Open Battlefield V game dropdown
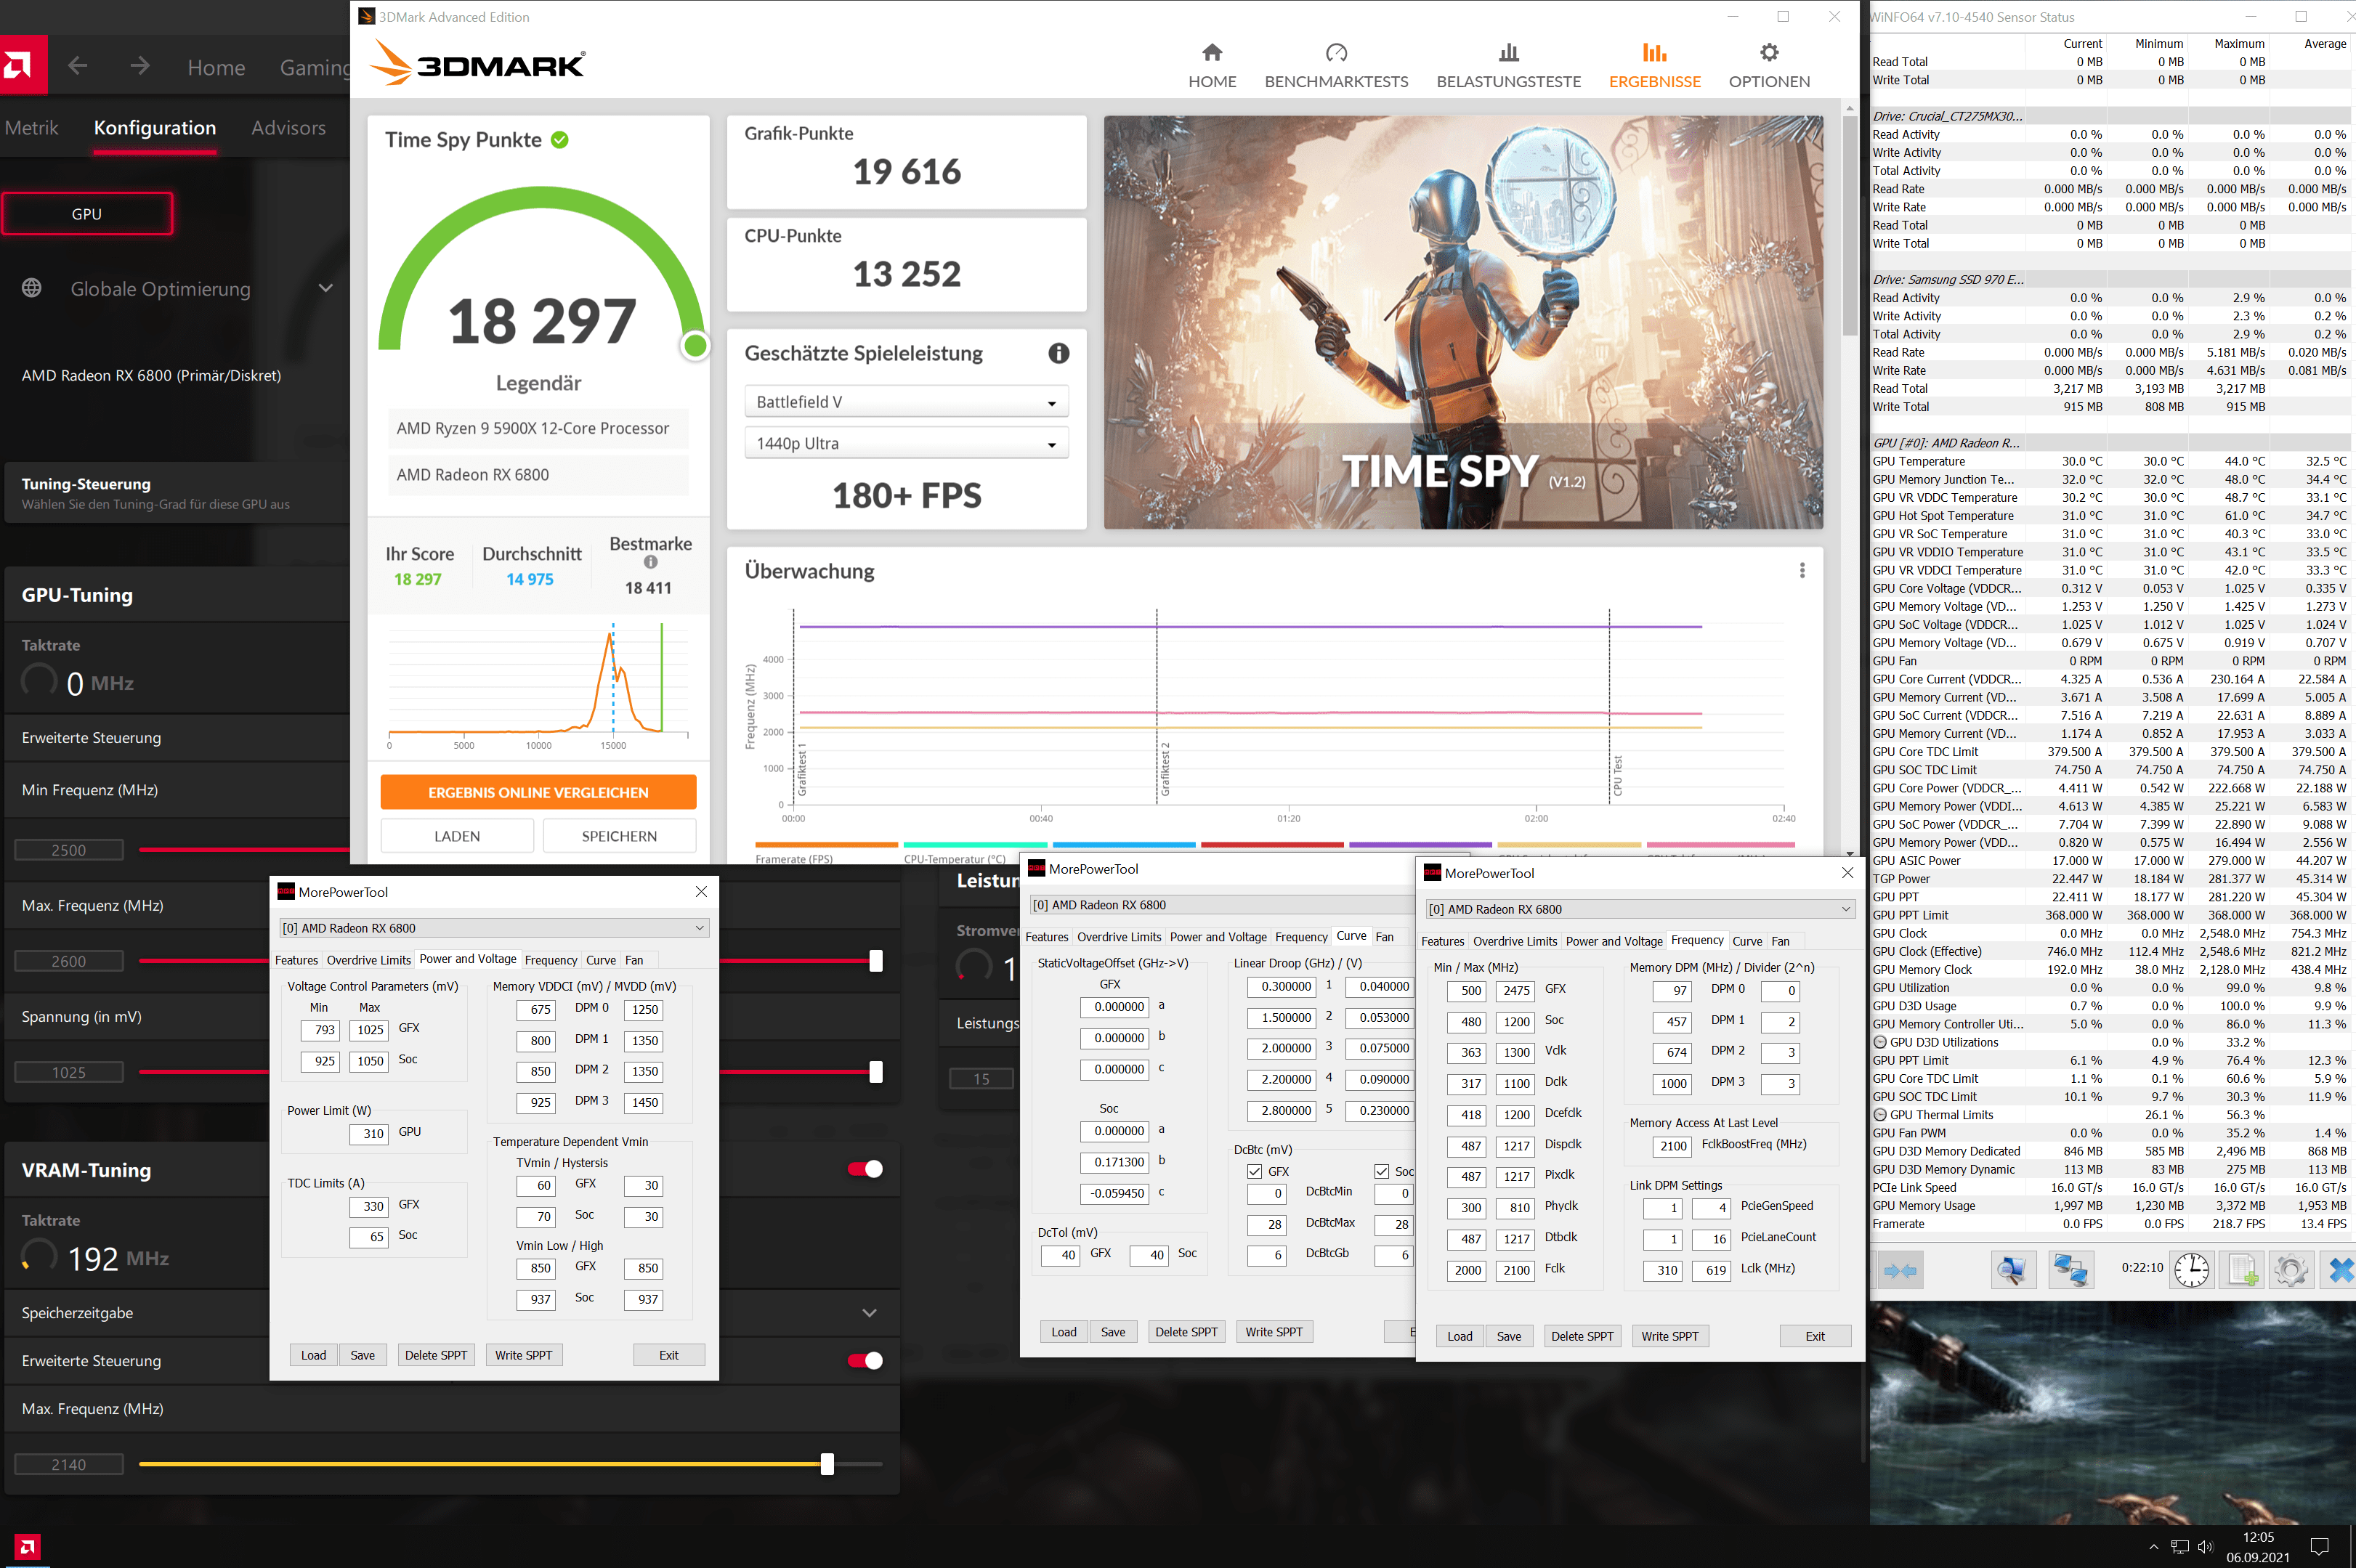The image size is (2356, 1568). (906, 402)
